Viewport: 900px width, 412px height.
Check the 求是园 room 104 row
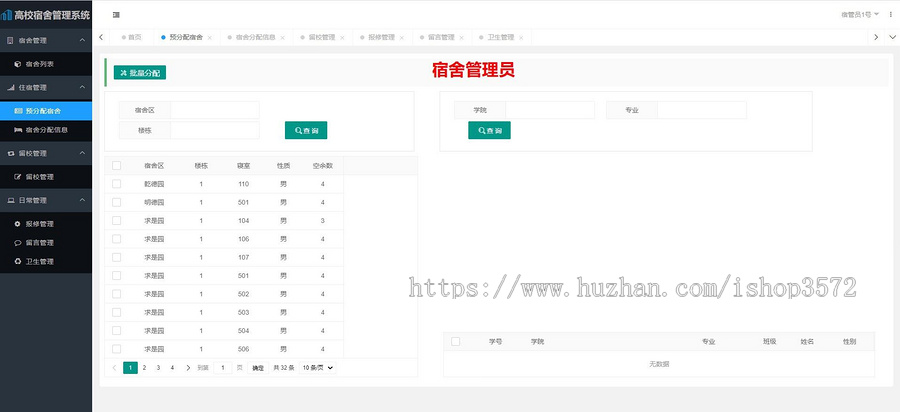click(x=117, y=221)
